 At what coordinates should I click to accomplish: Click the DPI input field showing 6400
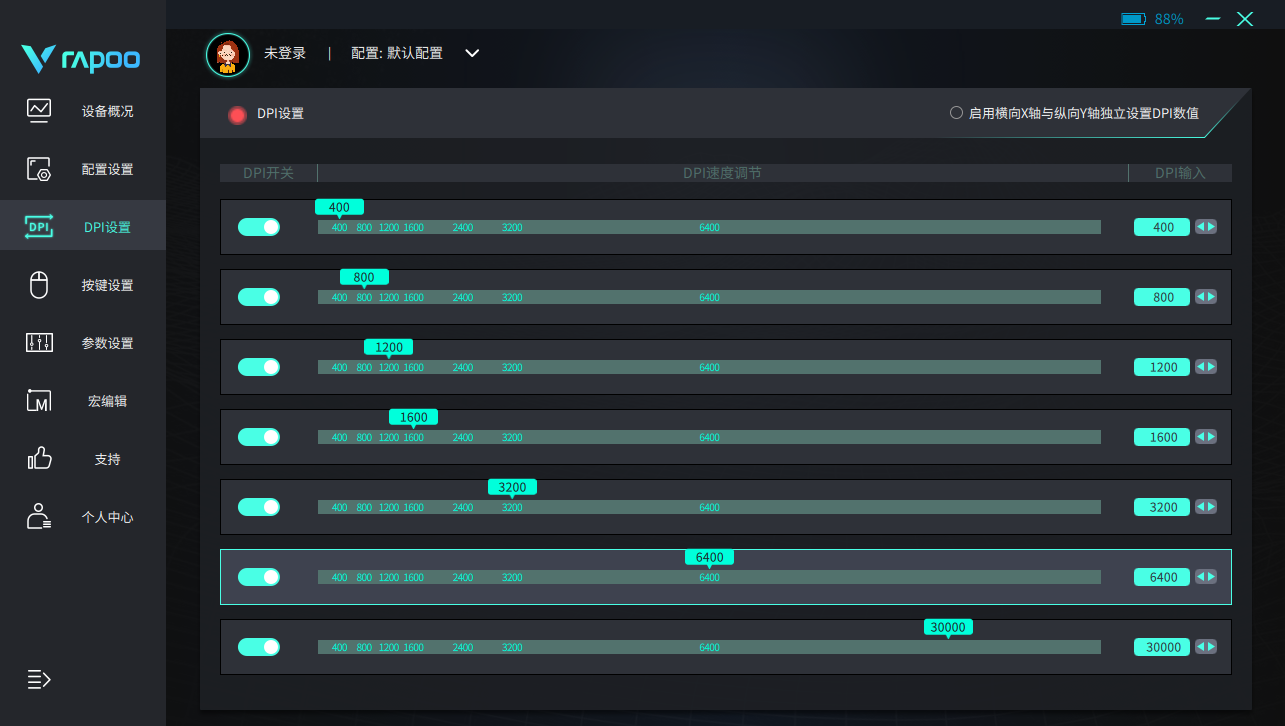tap(1162, 577)
